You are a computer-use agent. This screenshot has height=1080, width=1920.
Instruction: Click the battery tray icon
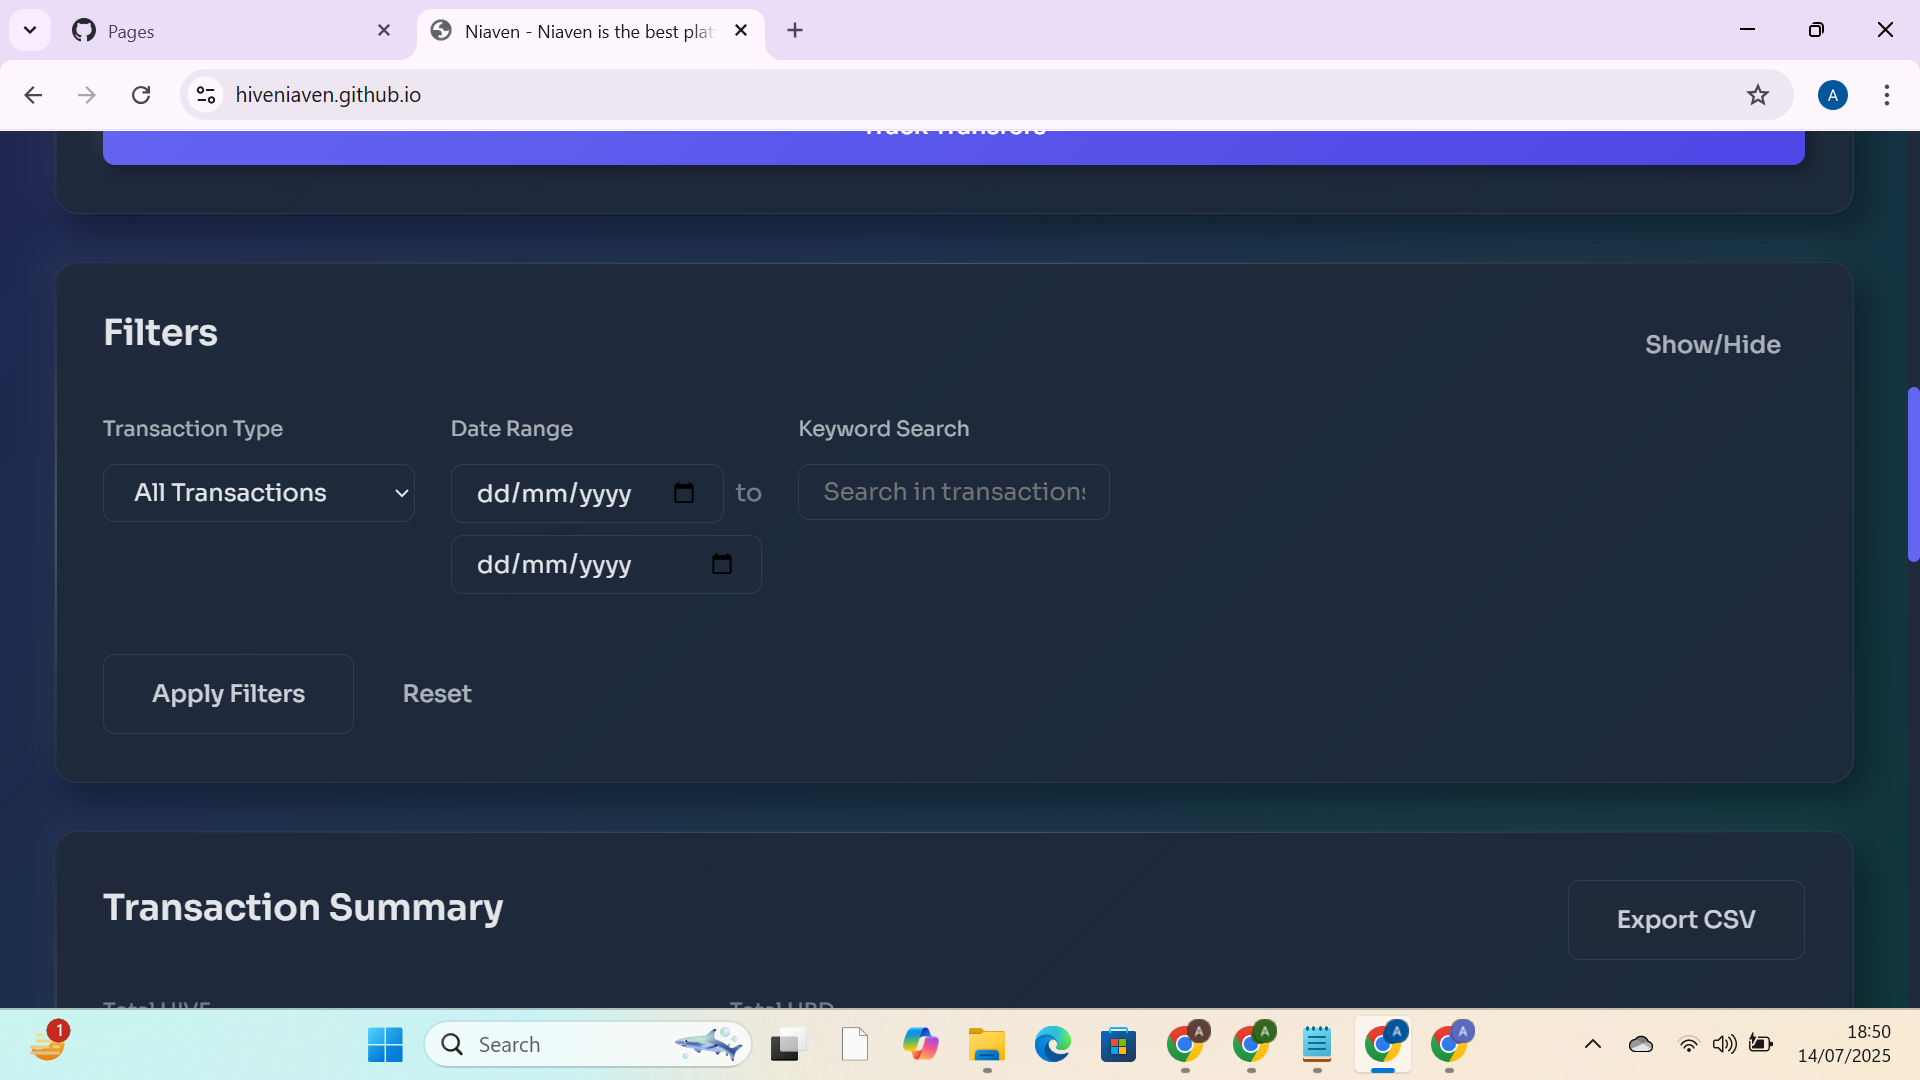point(1761,1045)
